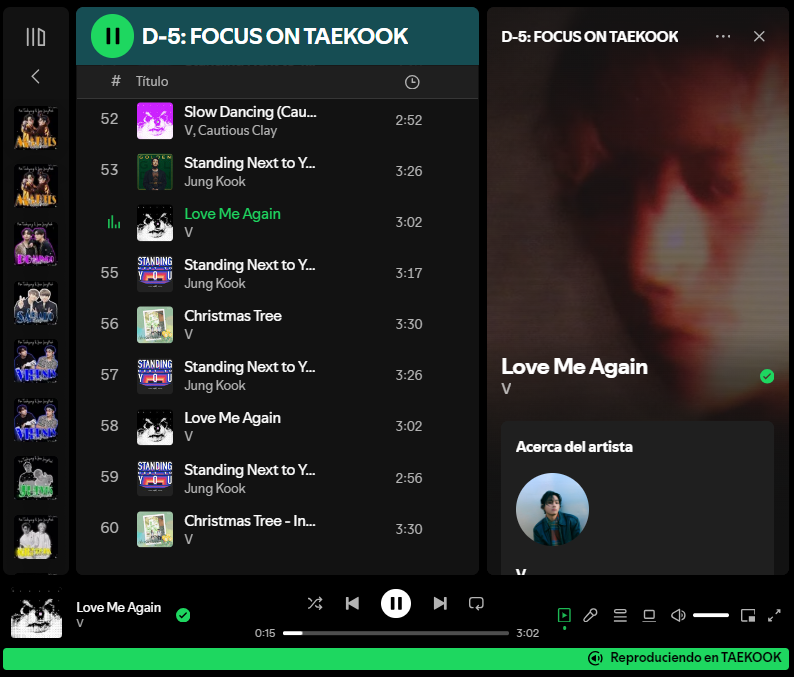Skip to the next track
Viewport: 794px width, 677px height.
point(440,603)
